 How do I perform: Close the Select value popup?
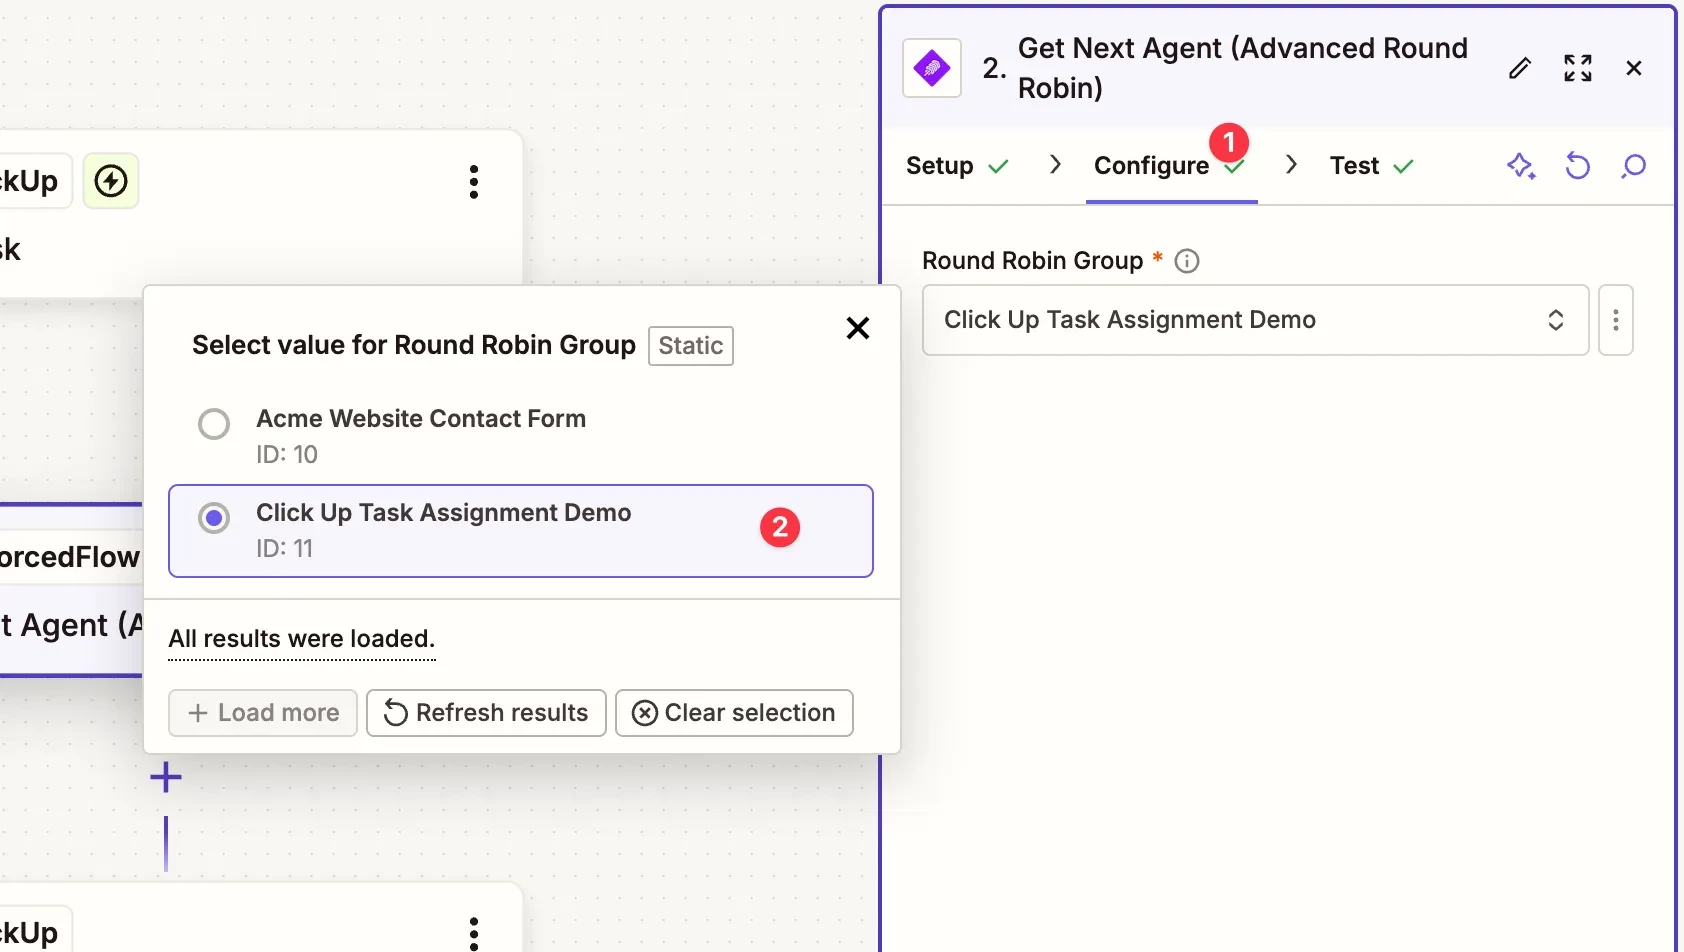pyautogui.click(x=858, y=328)
